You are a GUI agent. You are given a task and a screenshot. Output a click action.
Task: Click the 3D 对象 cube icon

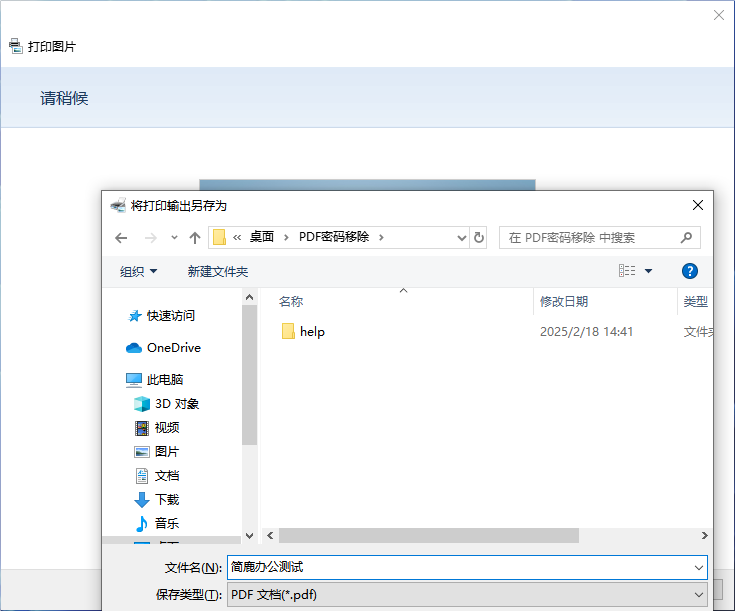point(142,404)
